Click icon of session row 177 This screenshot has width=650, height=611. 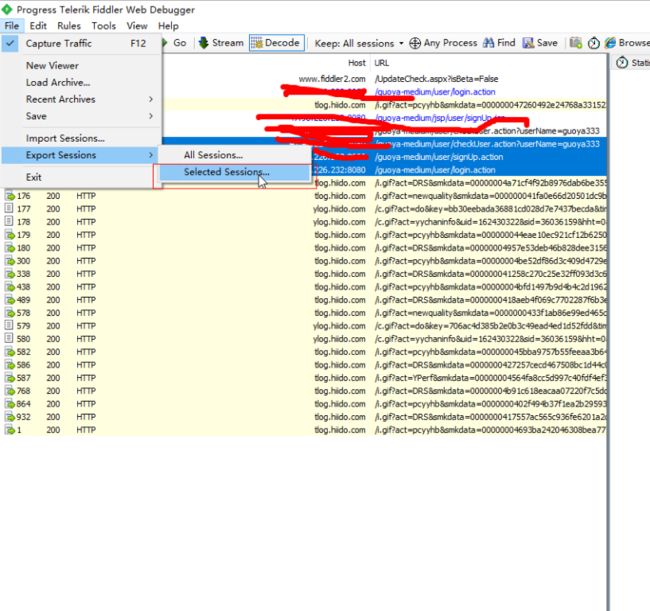[9, 209]
